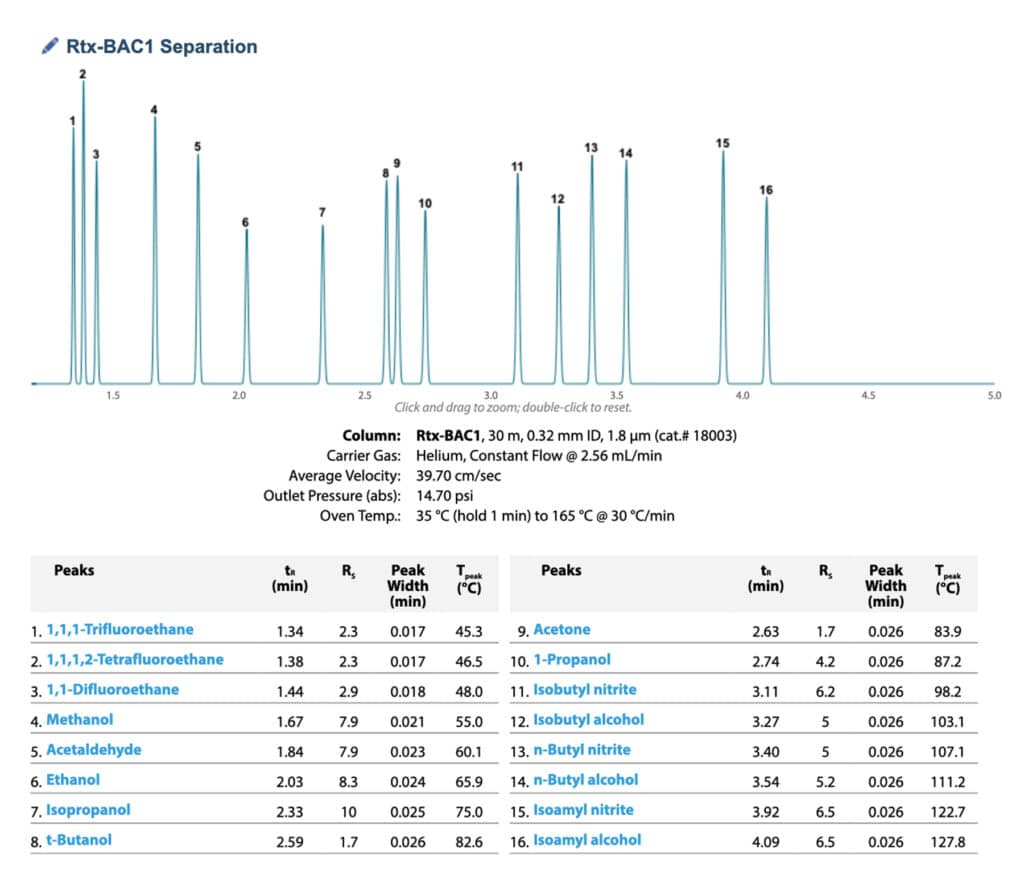This screenshot has width=1024, height=895.
Task: Open the Acetone compound link
Action: point(562,630)
